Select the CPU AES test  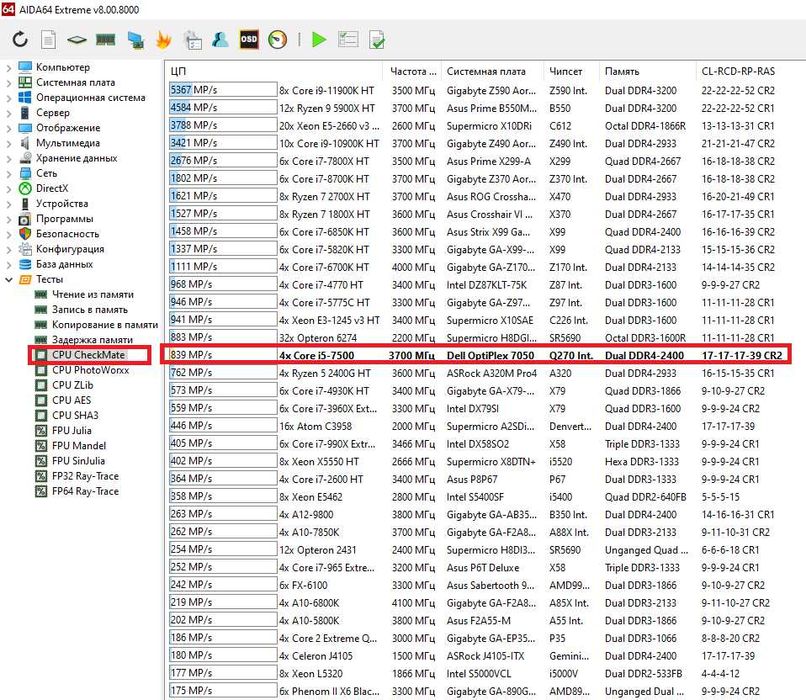(71, 400)
